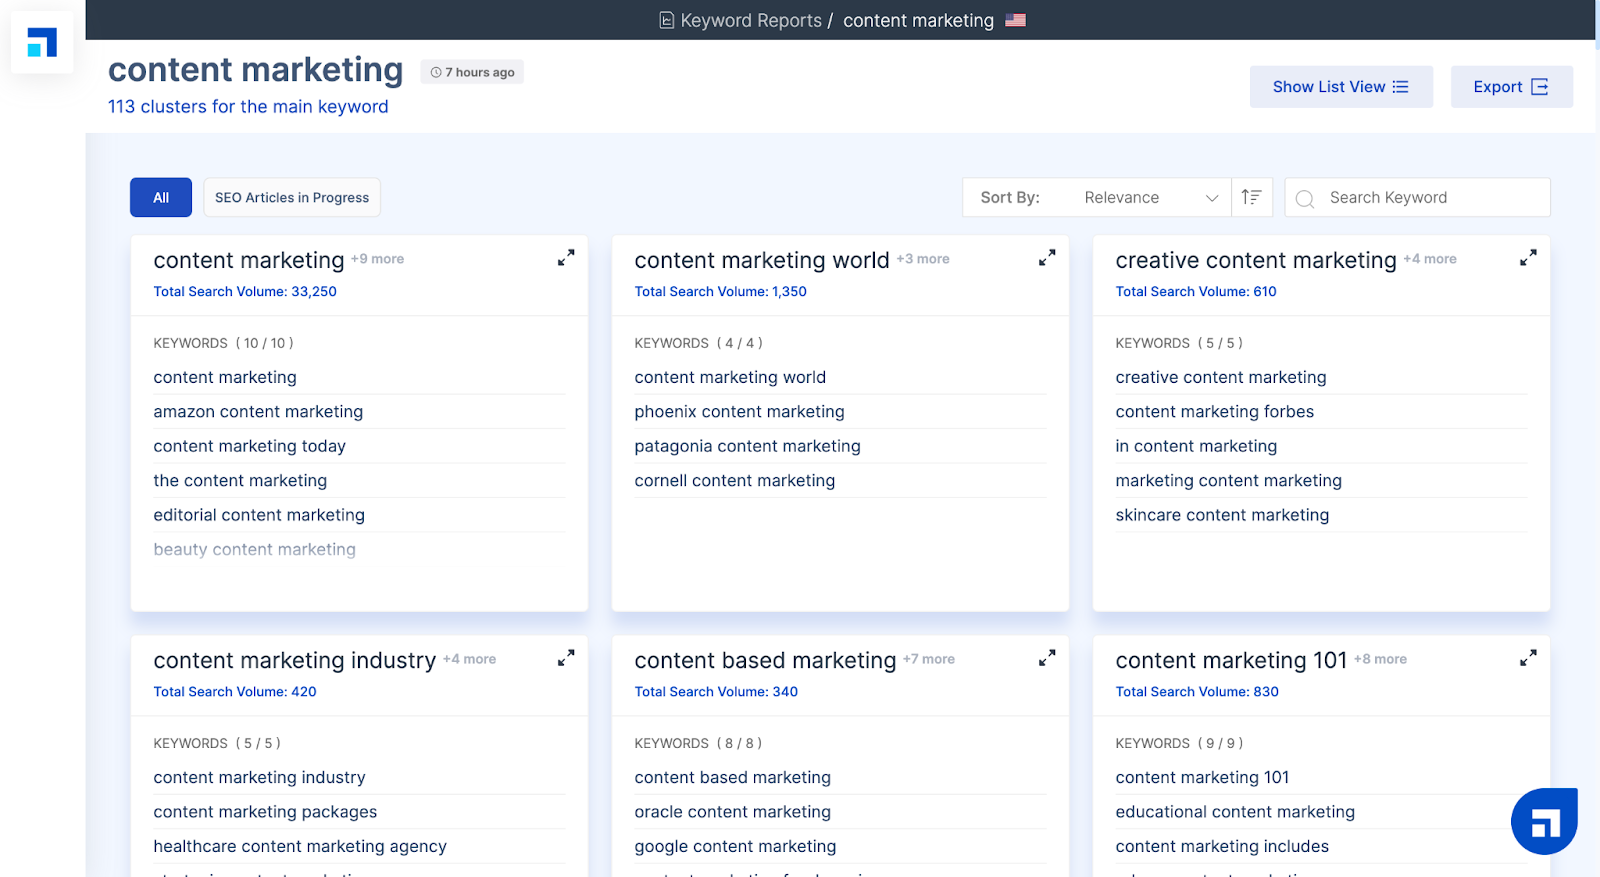This screenshot has width=1600, height=877.
Task: Expand the content marketing world cluster card
Action: click(1047, 258)
